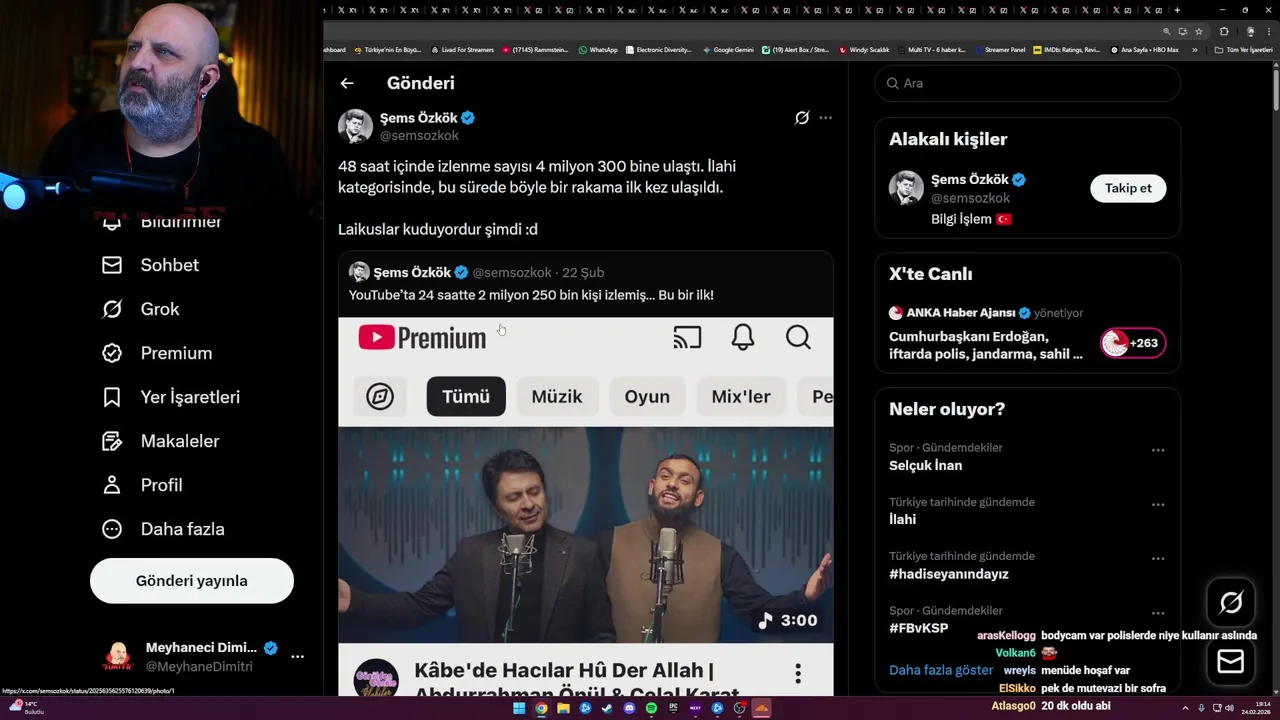Select the Müzik chip in YouTube screenshot
The image size is (1280, 720).
557,397
